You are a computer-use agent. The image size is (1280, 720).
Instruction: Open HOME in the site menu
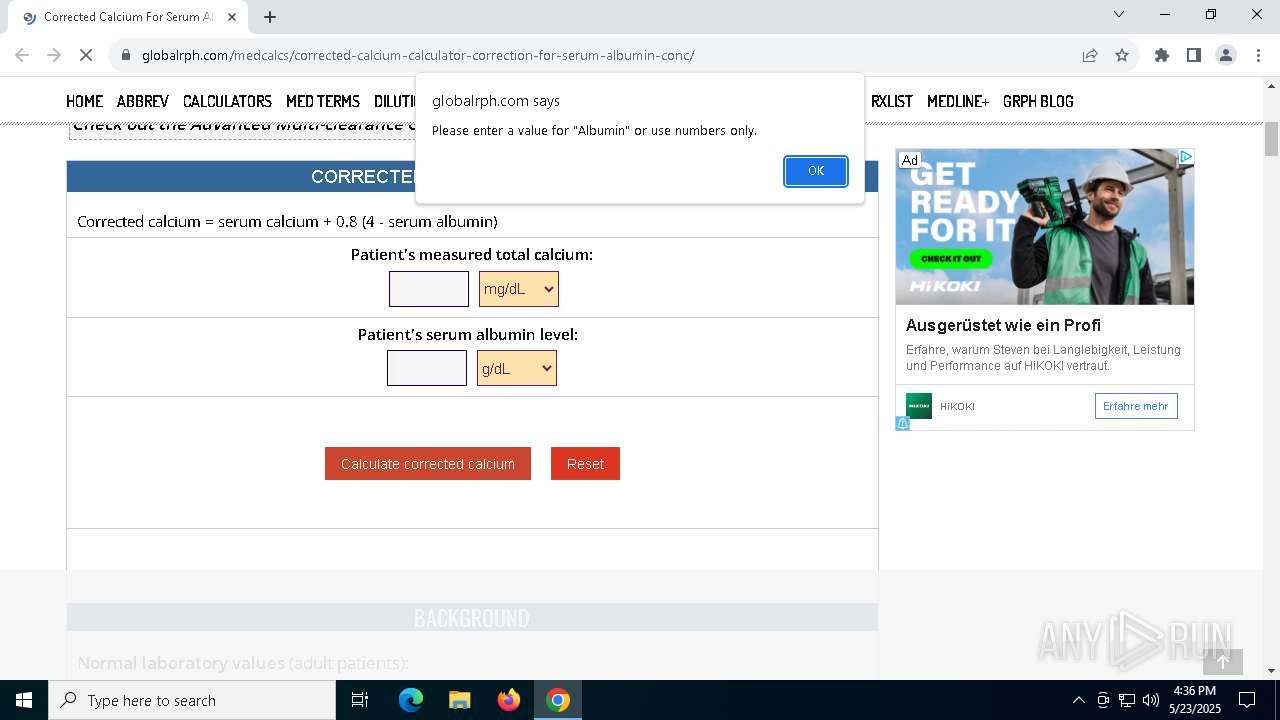(x=85, y=101)
